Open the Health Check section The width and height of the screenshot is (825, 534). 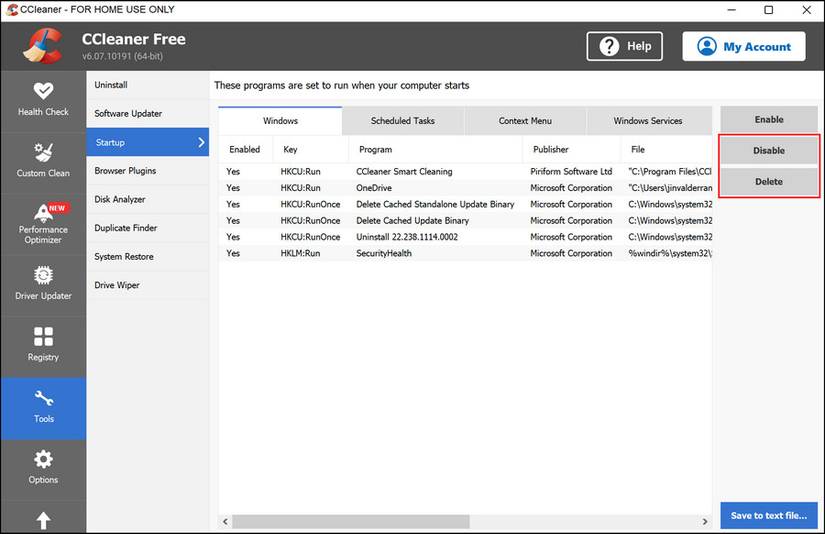pos(43,98)
